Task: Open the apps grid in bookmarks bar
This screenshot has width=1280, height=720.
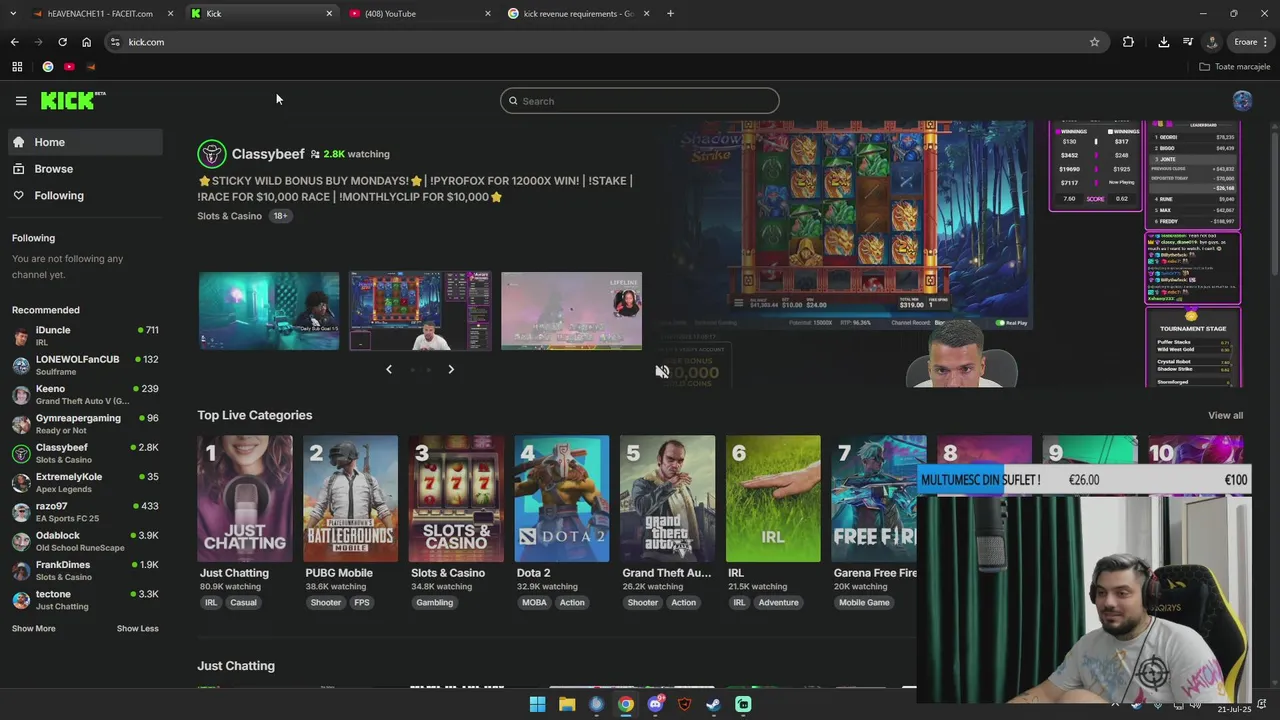Action: (17, 67)
